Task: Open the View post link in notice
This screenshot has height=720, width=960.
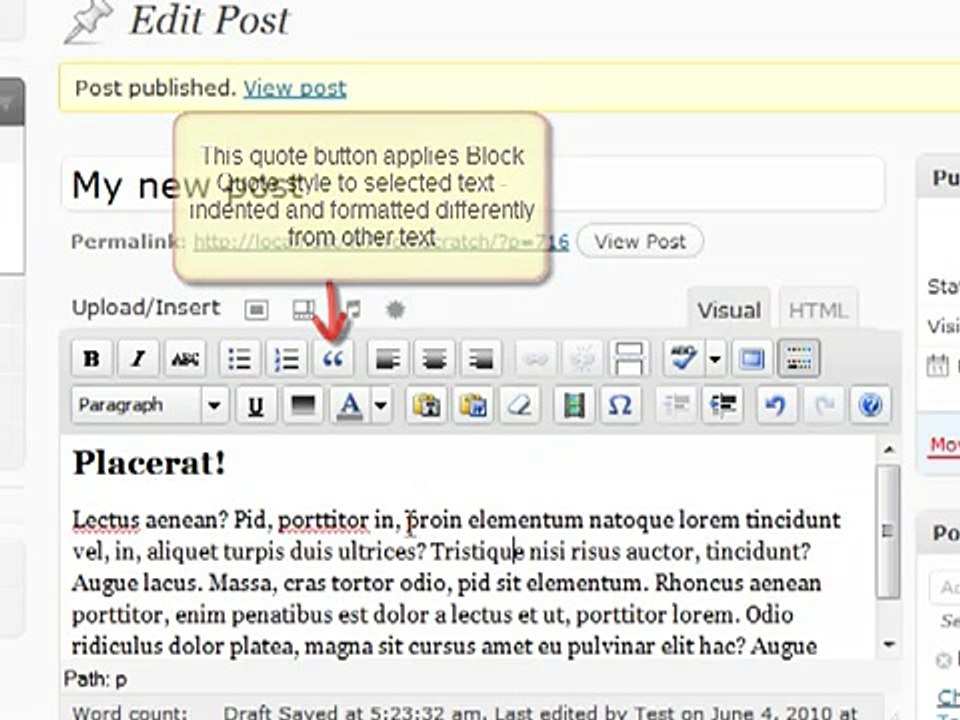Action: coord(295,89)
